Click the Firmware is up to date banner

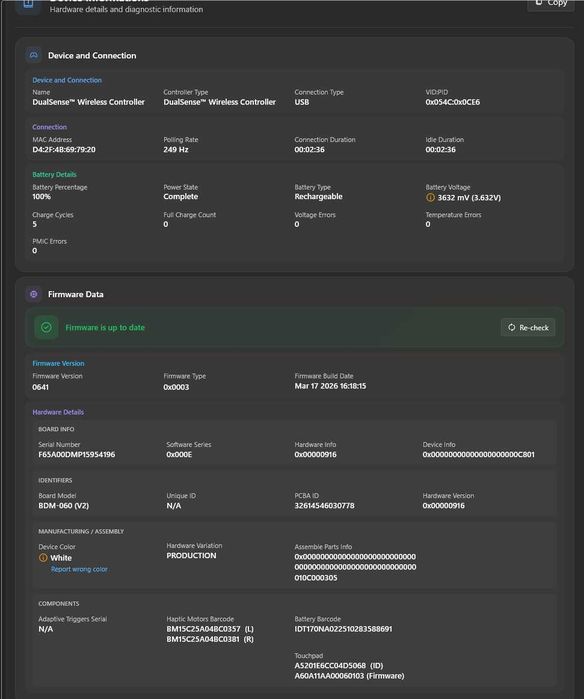point(295,328)
